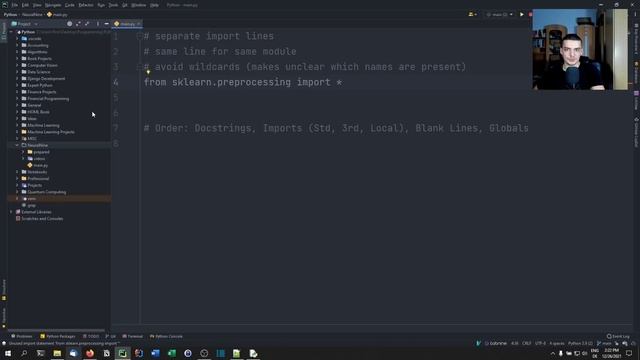Expand External Libraries node
Image resolution: width=640 pixels, height=360 pixels.
[x=12, y=212]
